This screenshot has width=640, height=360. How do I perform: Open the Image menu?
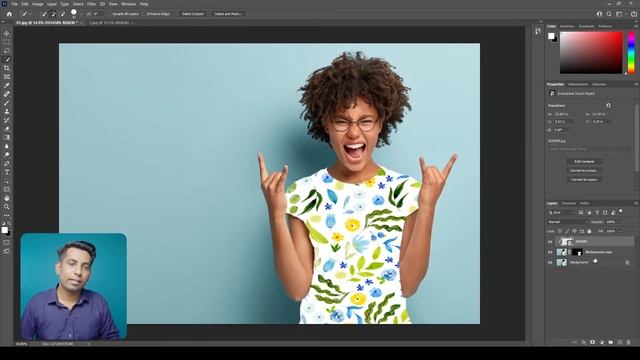(38, 4)
